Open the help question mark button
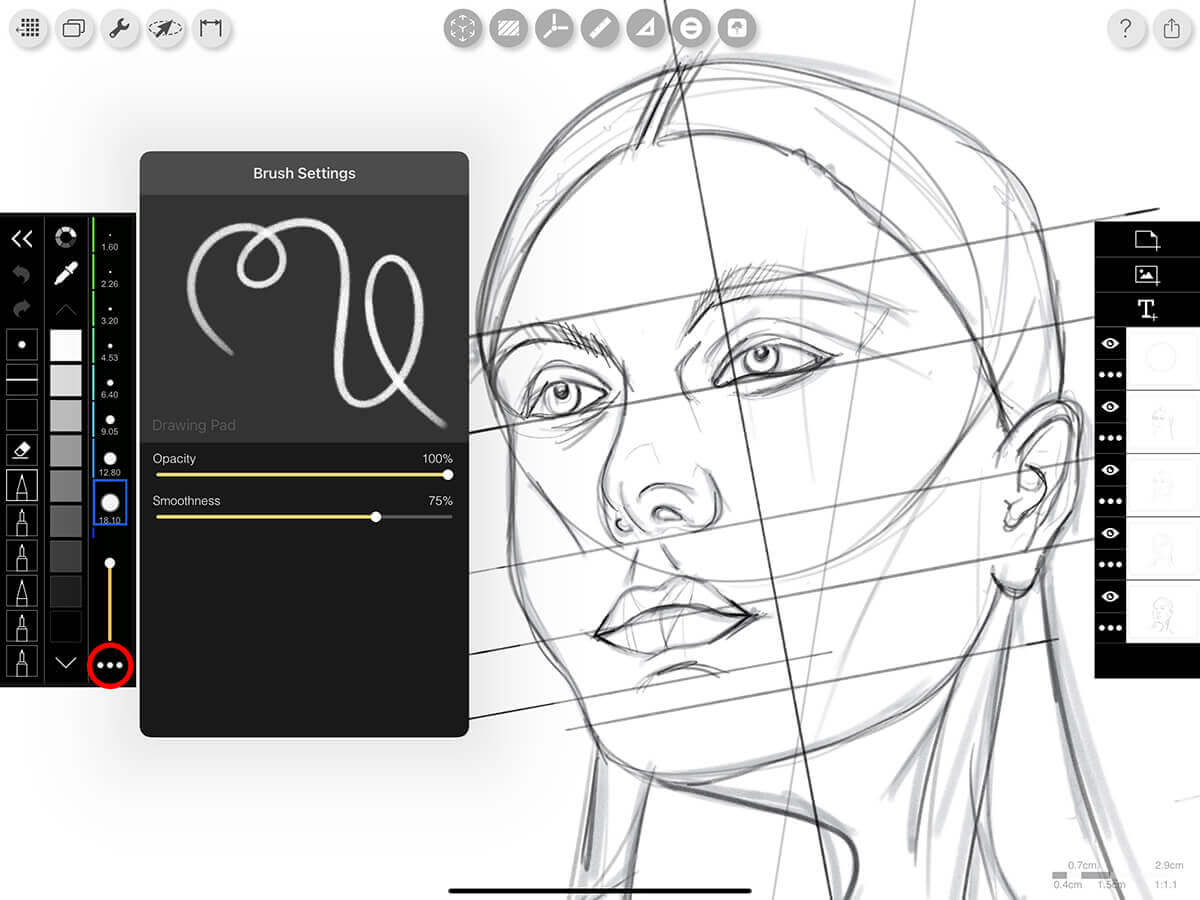1200x900 pixels. [1126, 28]
